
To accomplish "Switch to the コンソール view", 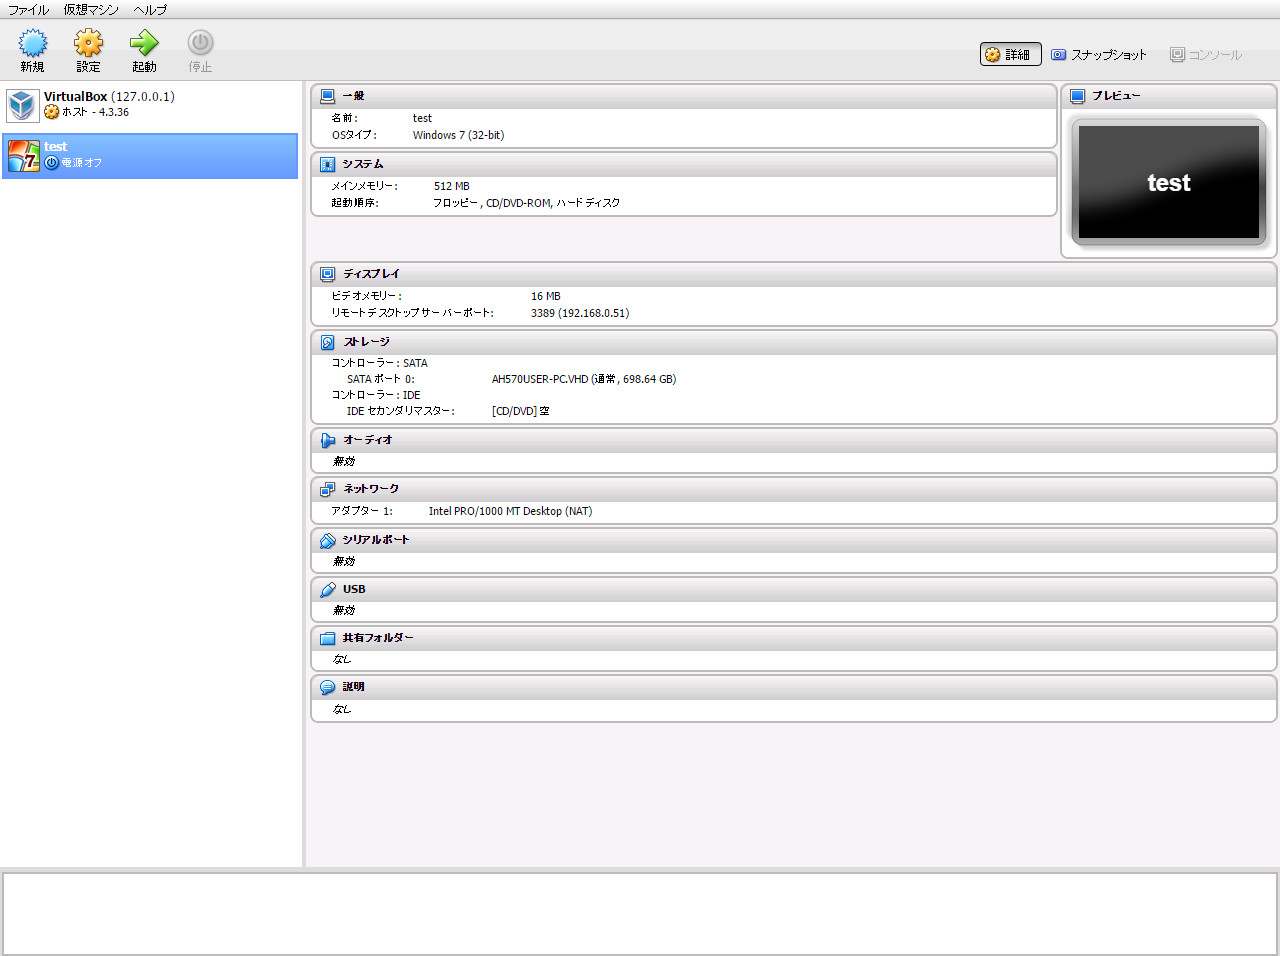I will [x=1206, y=55].
